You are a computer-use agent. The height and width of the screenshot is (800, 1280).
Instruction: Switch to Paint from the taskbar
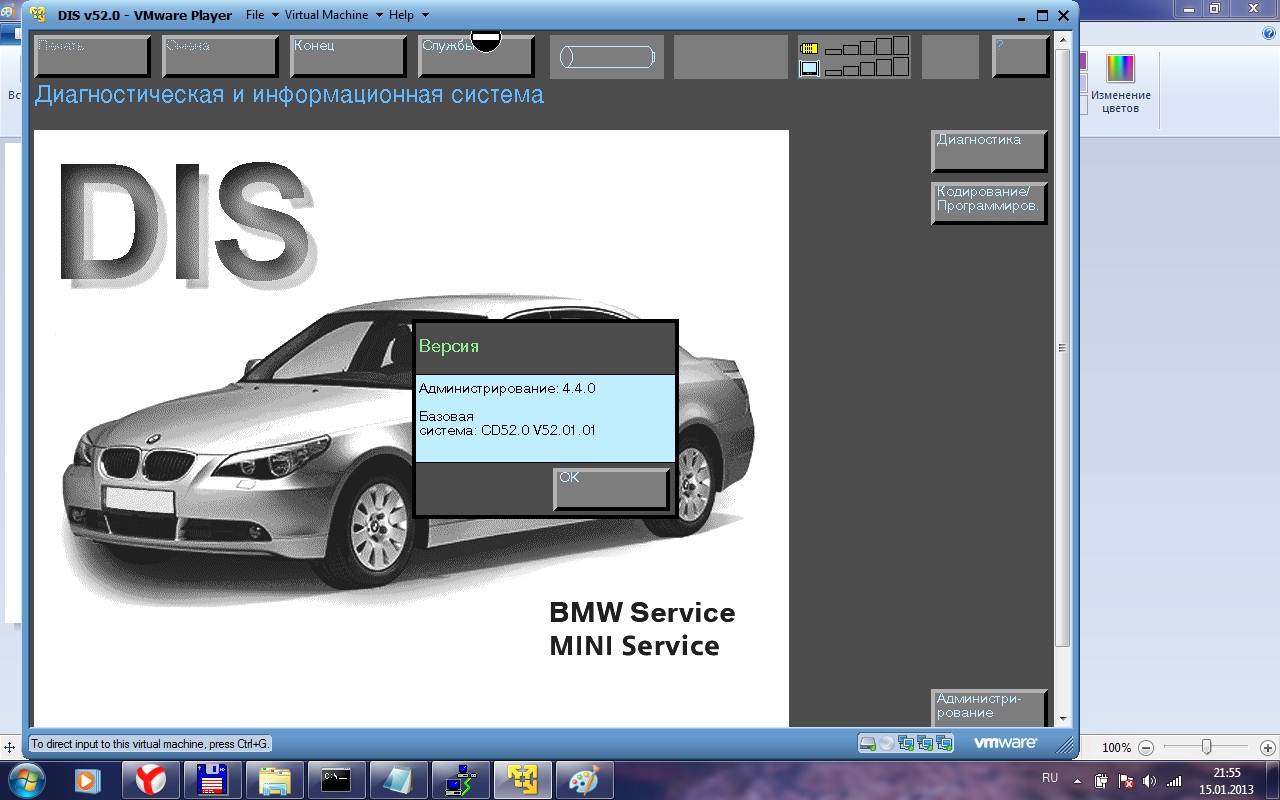point(583,780)
